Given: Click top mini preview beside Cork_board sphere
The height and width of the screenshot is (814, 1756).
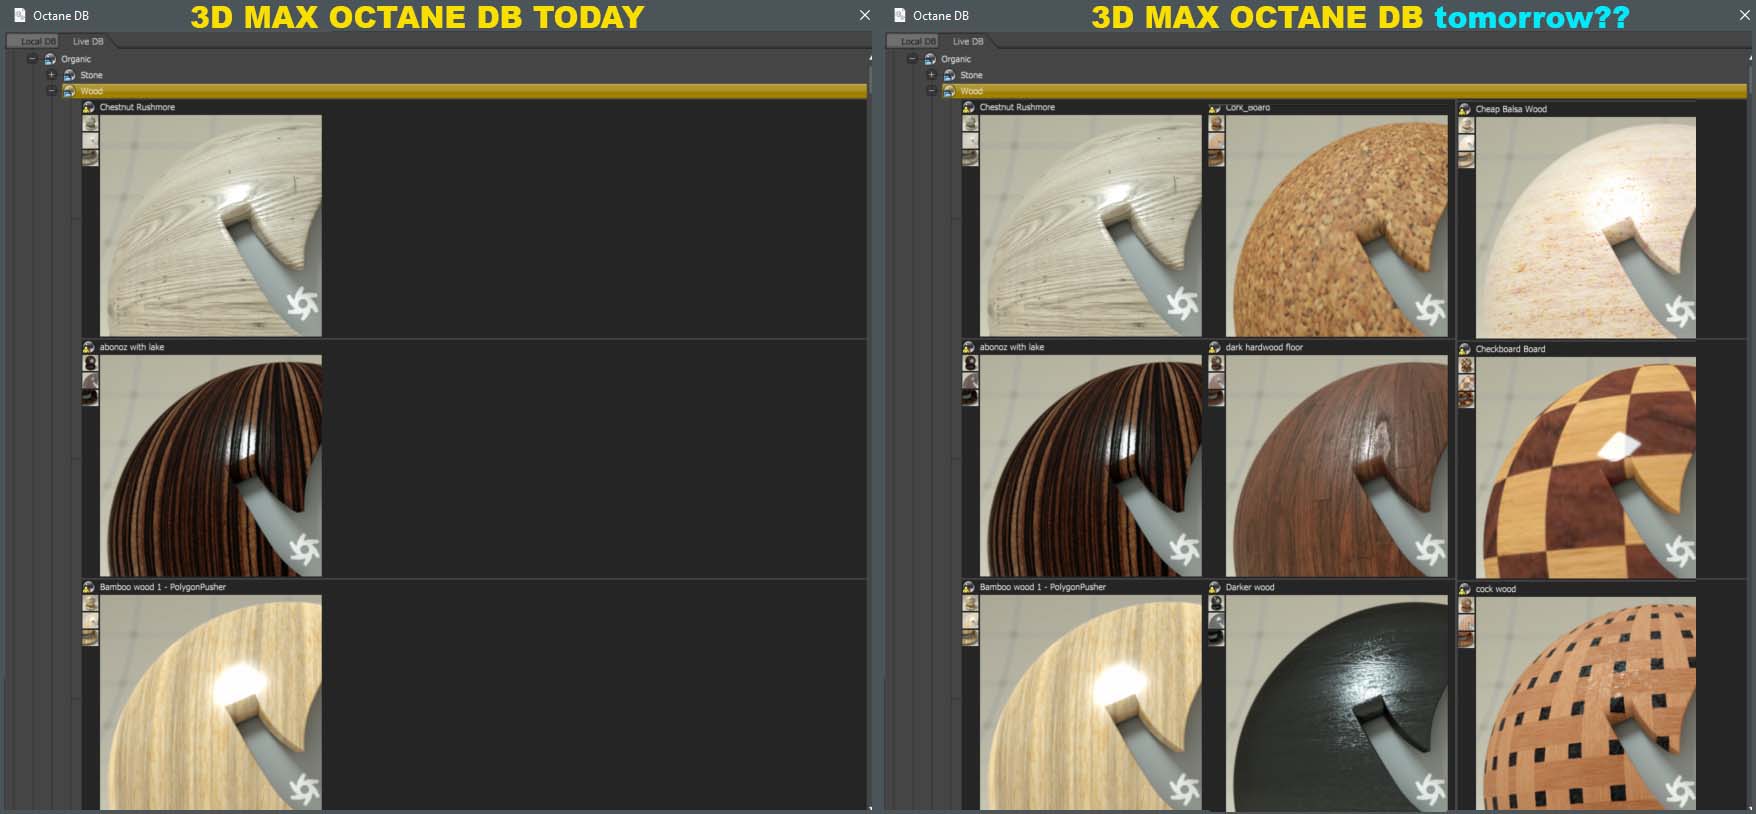Looking at the screenshot, I should point(1216,123).
